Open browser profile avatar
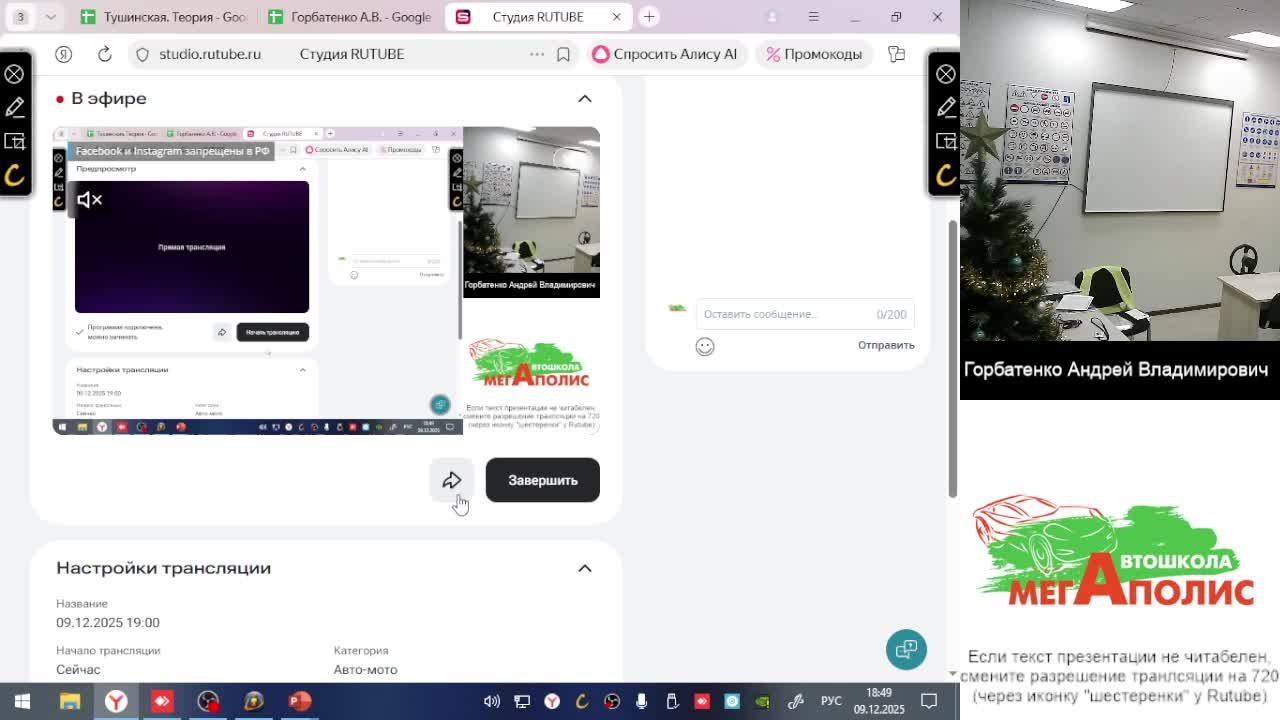Image resolution: width=1280 pixels, height=720 pixels. 771,17
